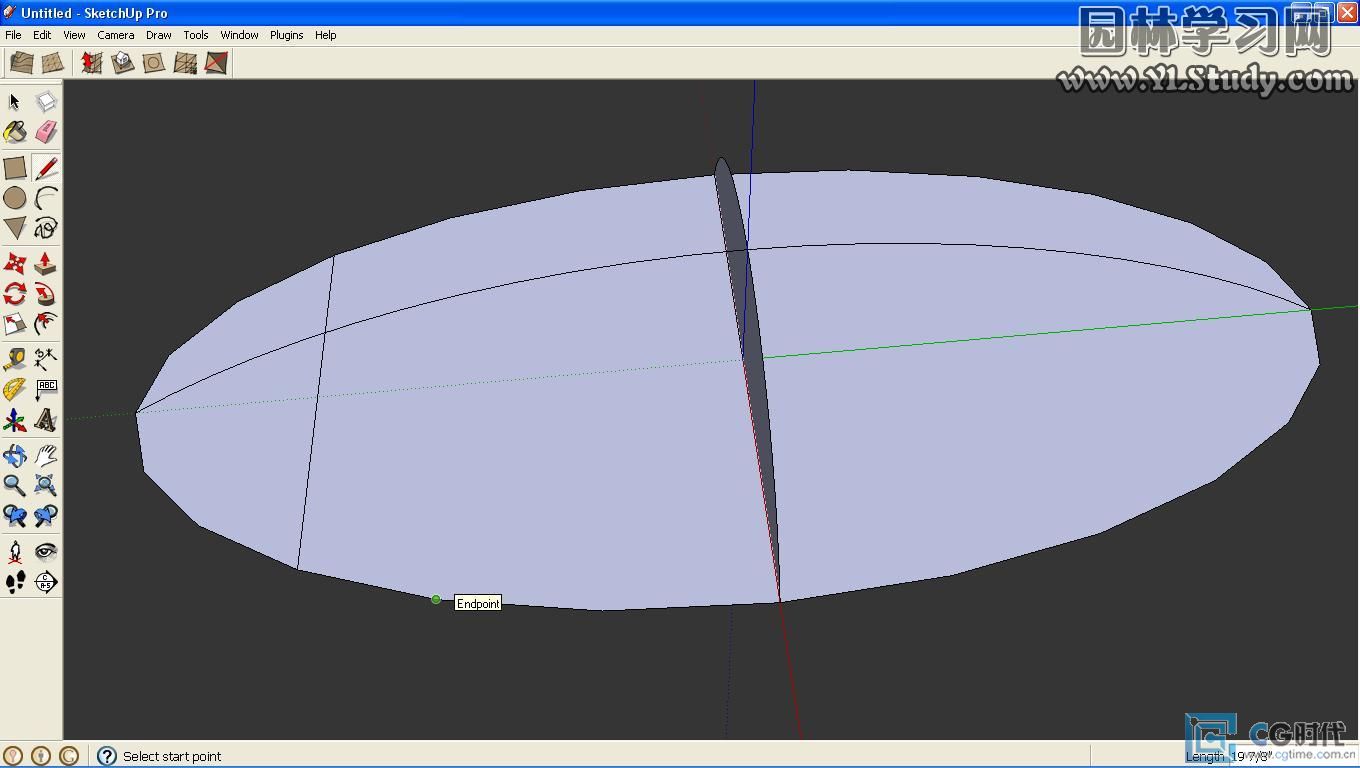The image size is (1360, 768).
Task: Select the 3D Text tool
Action: click(x=46, y=420)
